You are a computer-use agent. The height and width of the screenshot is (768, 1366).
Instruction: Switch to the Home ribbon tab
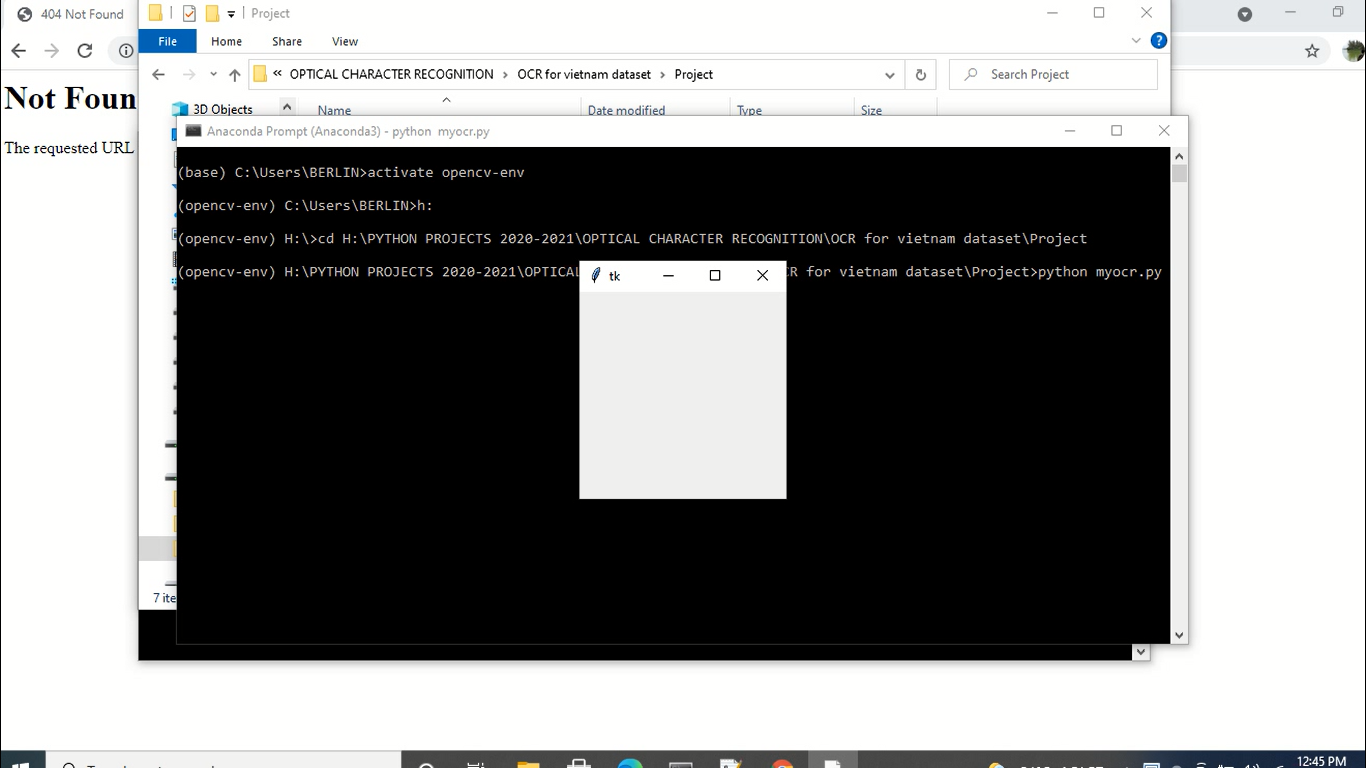[x=226, y=41]
